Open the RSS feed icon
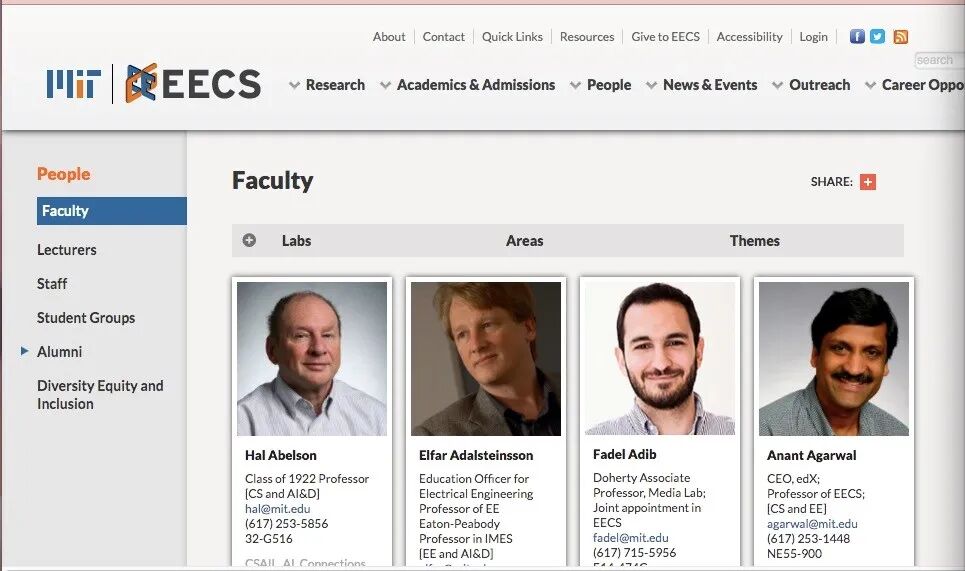965x571 pixels. tap(900, 36)
